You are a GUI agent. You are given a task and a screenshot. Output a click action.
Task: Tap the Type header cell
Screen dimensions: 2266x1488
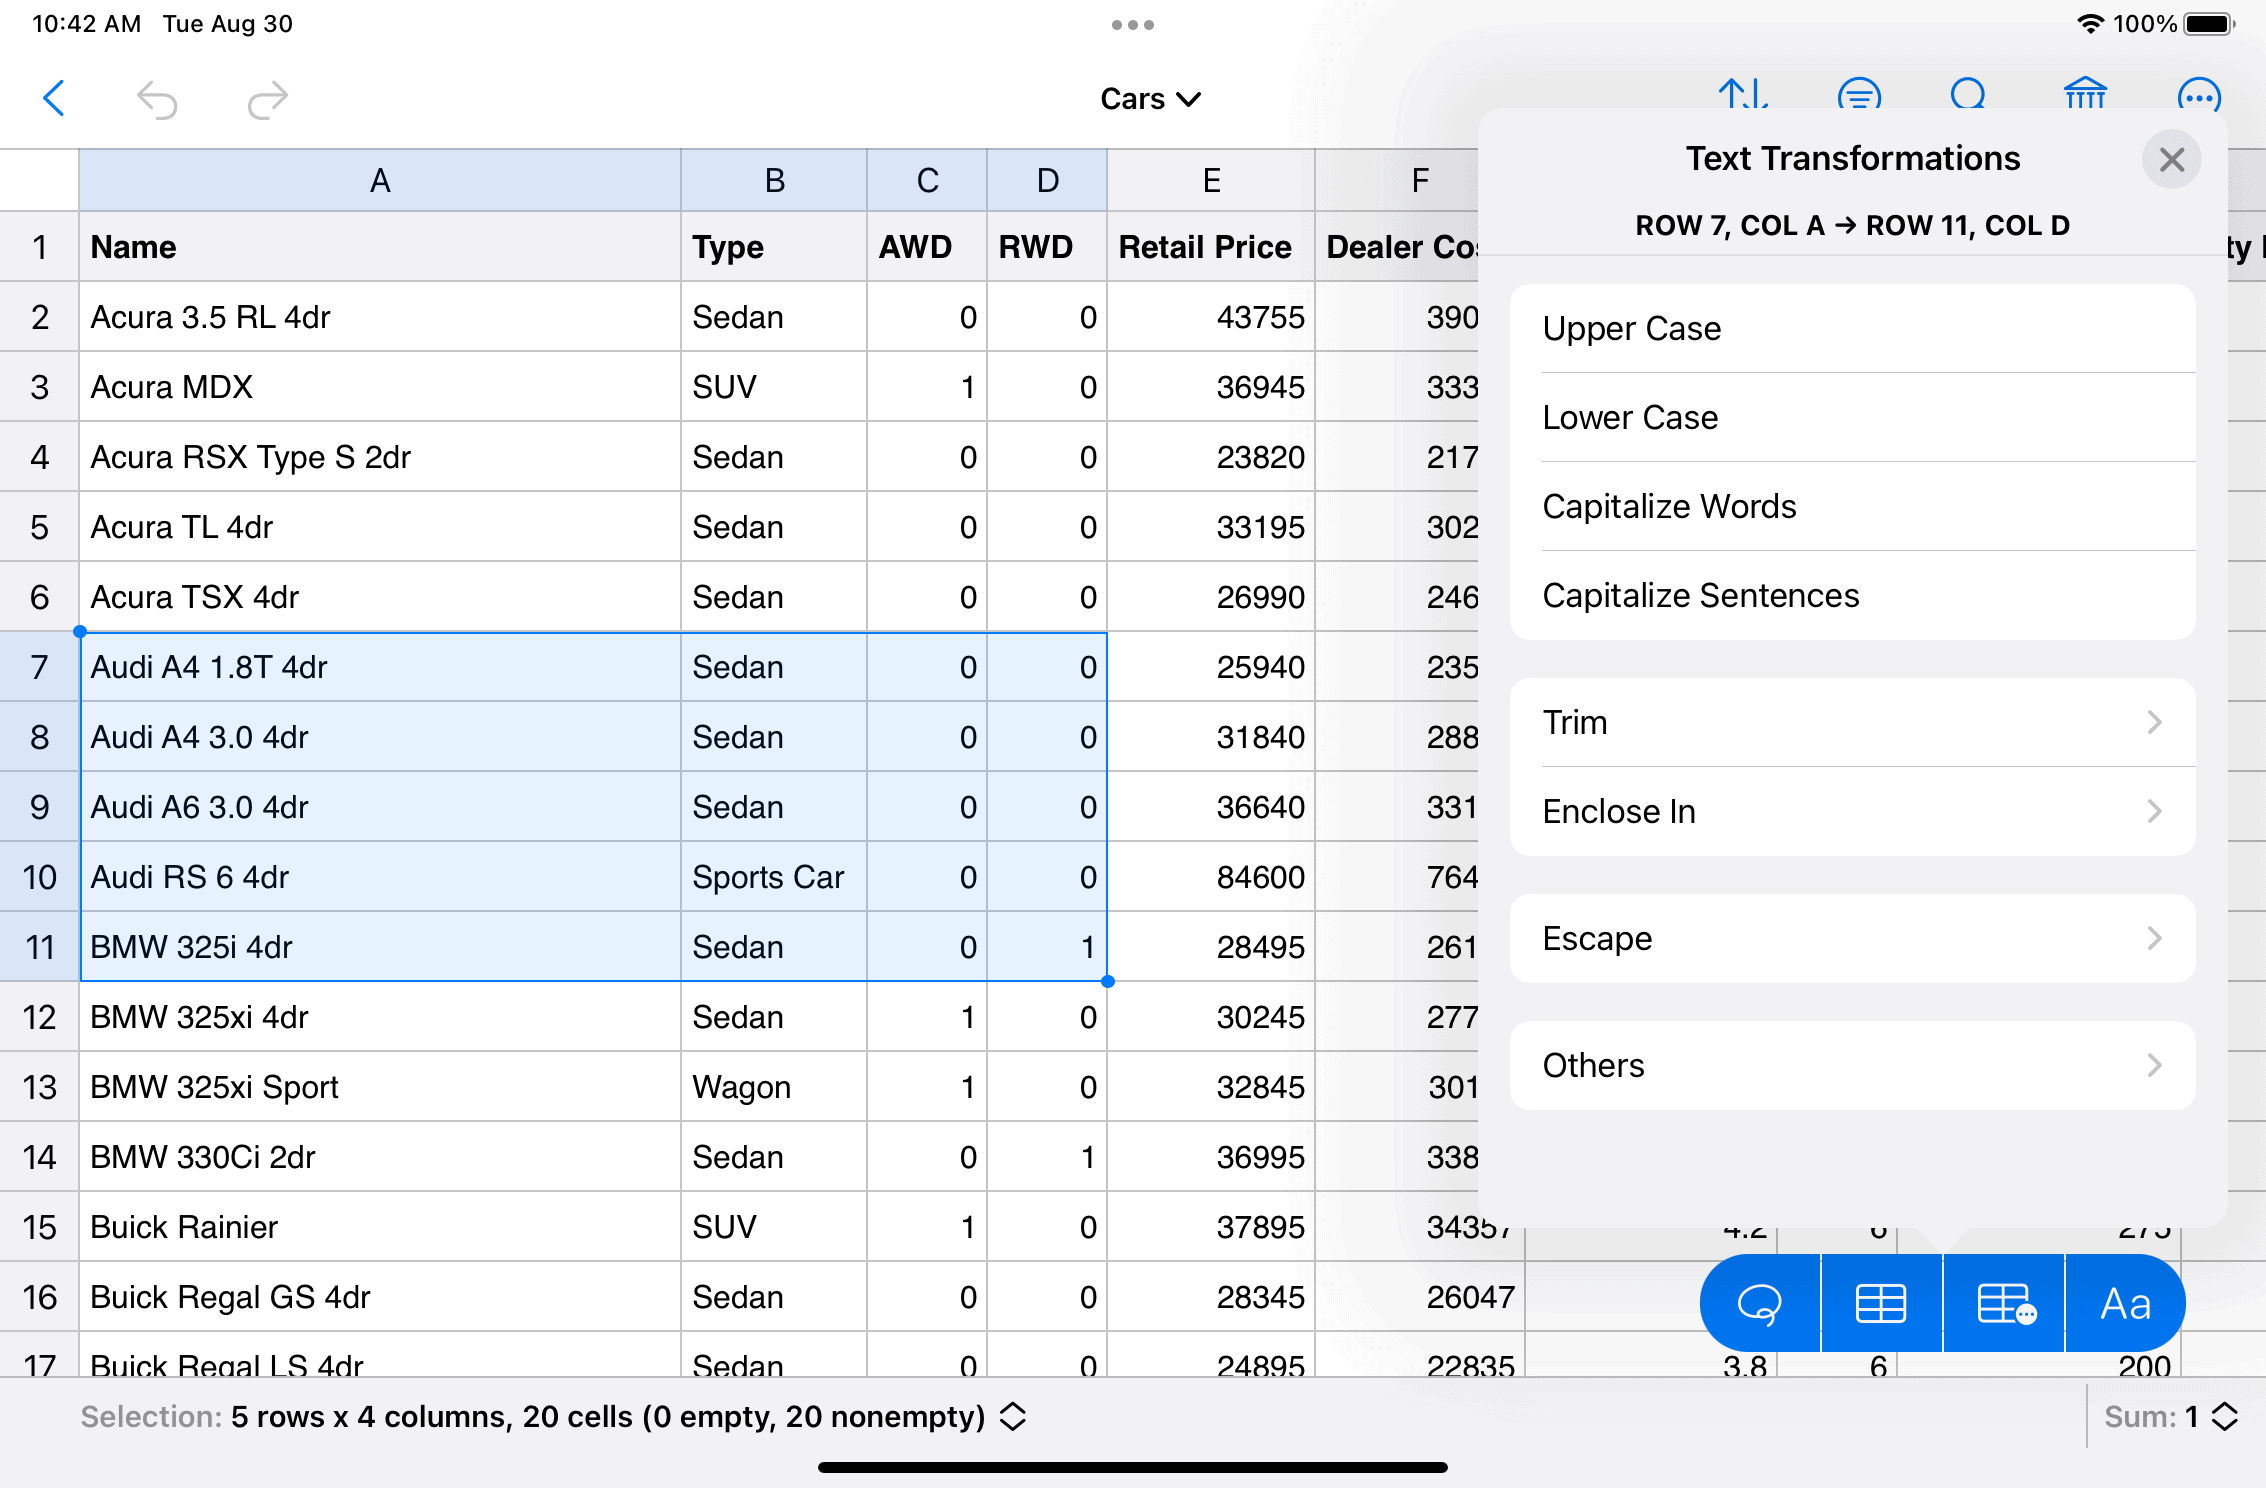click(x=774, y=247)
